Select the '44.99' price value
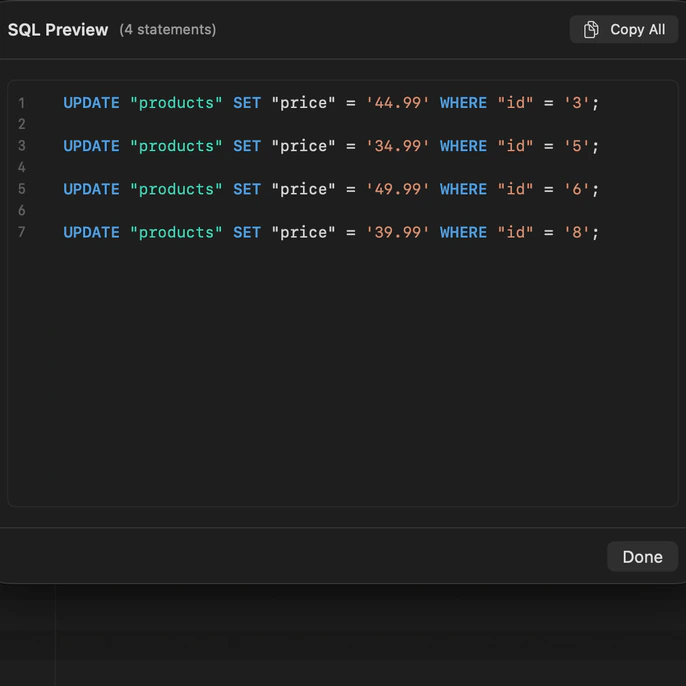686x686 pixels. (x=398, y=103)
